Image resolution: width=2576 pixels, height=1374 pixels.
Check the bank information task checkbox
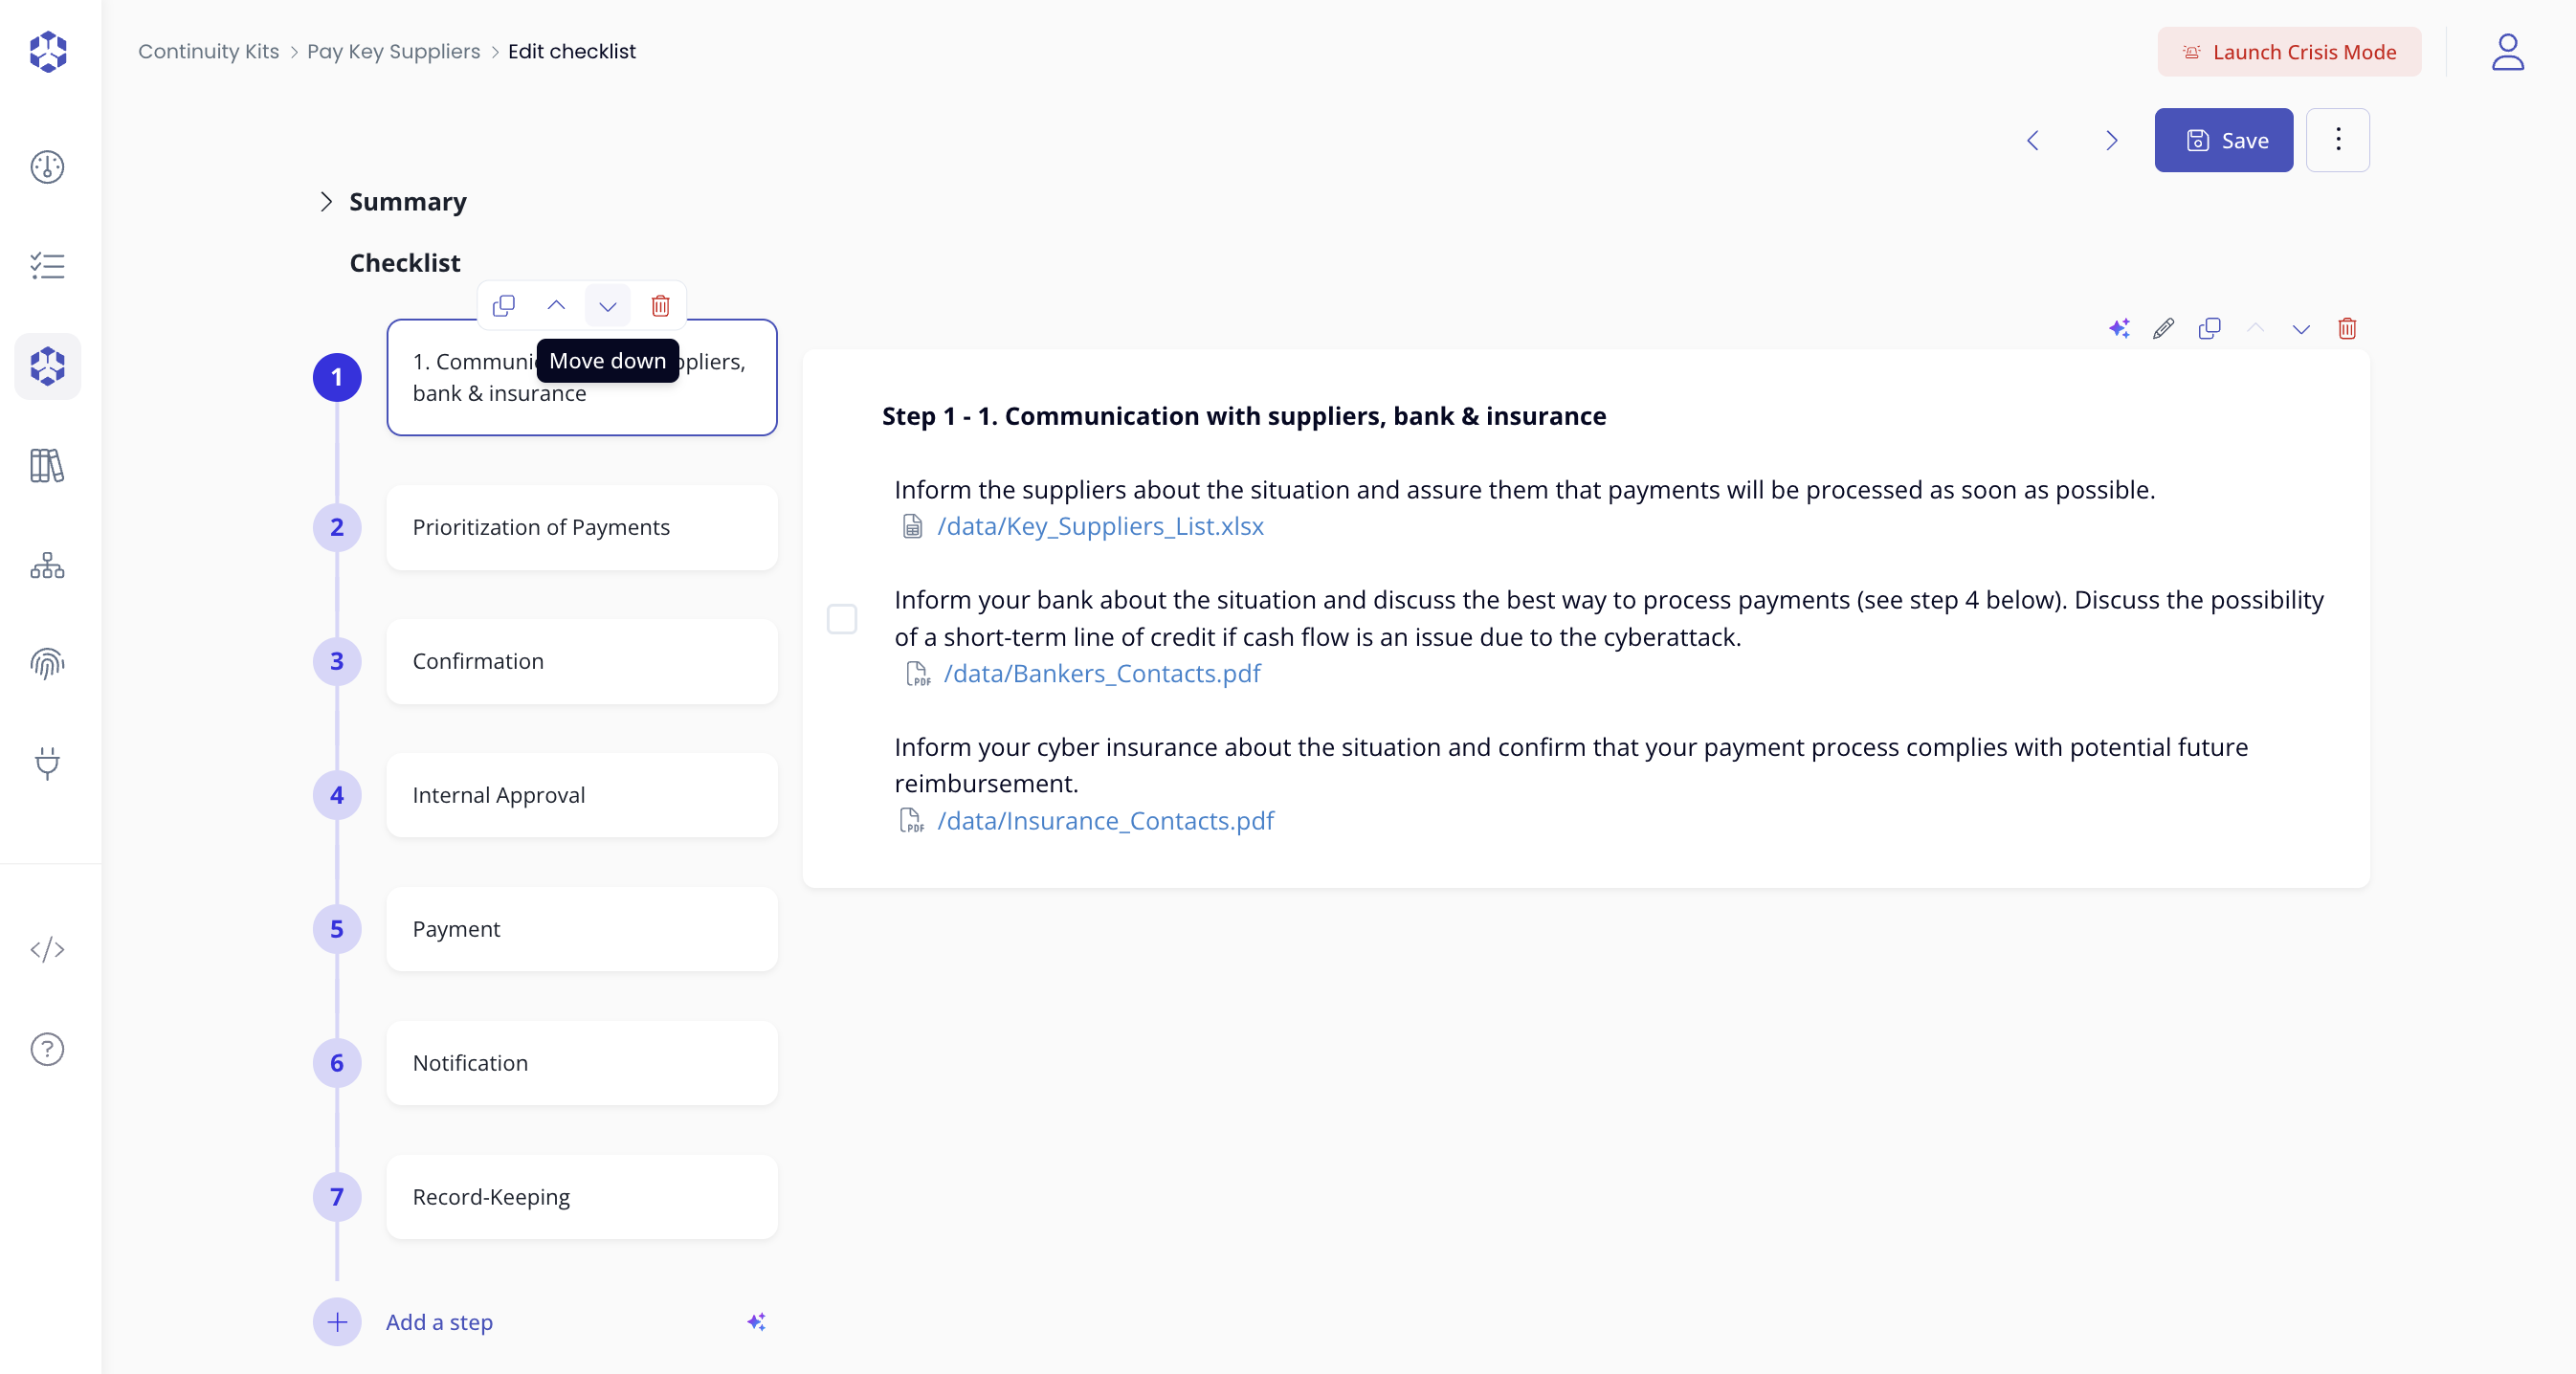tap(842, 619)
